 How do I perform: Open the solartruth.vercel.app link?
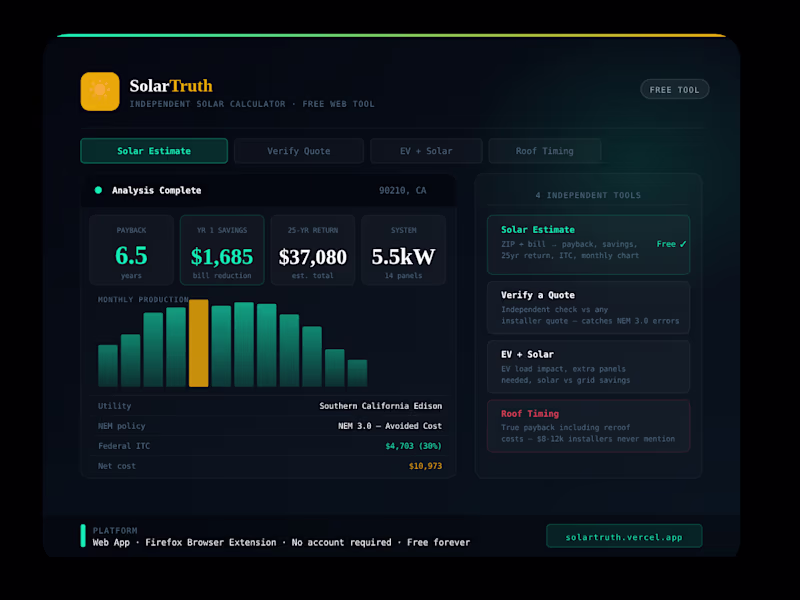coord(624,536)
